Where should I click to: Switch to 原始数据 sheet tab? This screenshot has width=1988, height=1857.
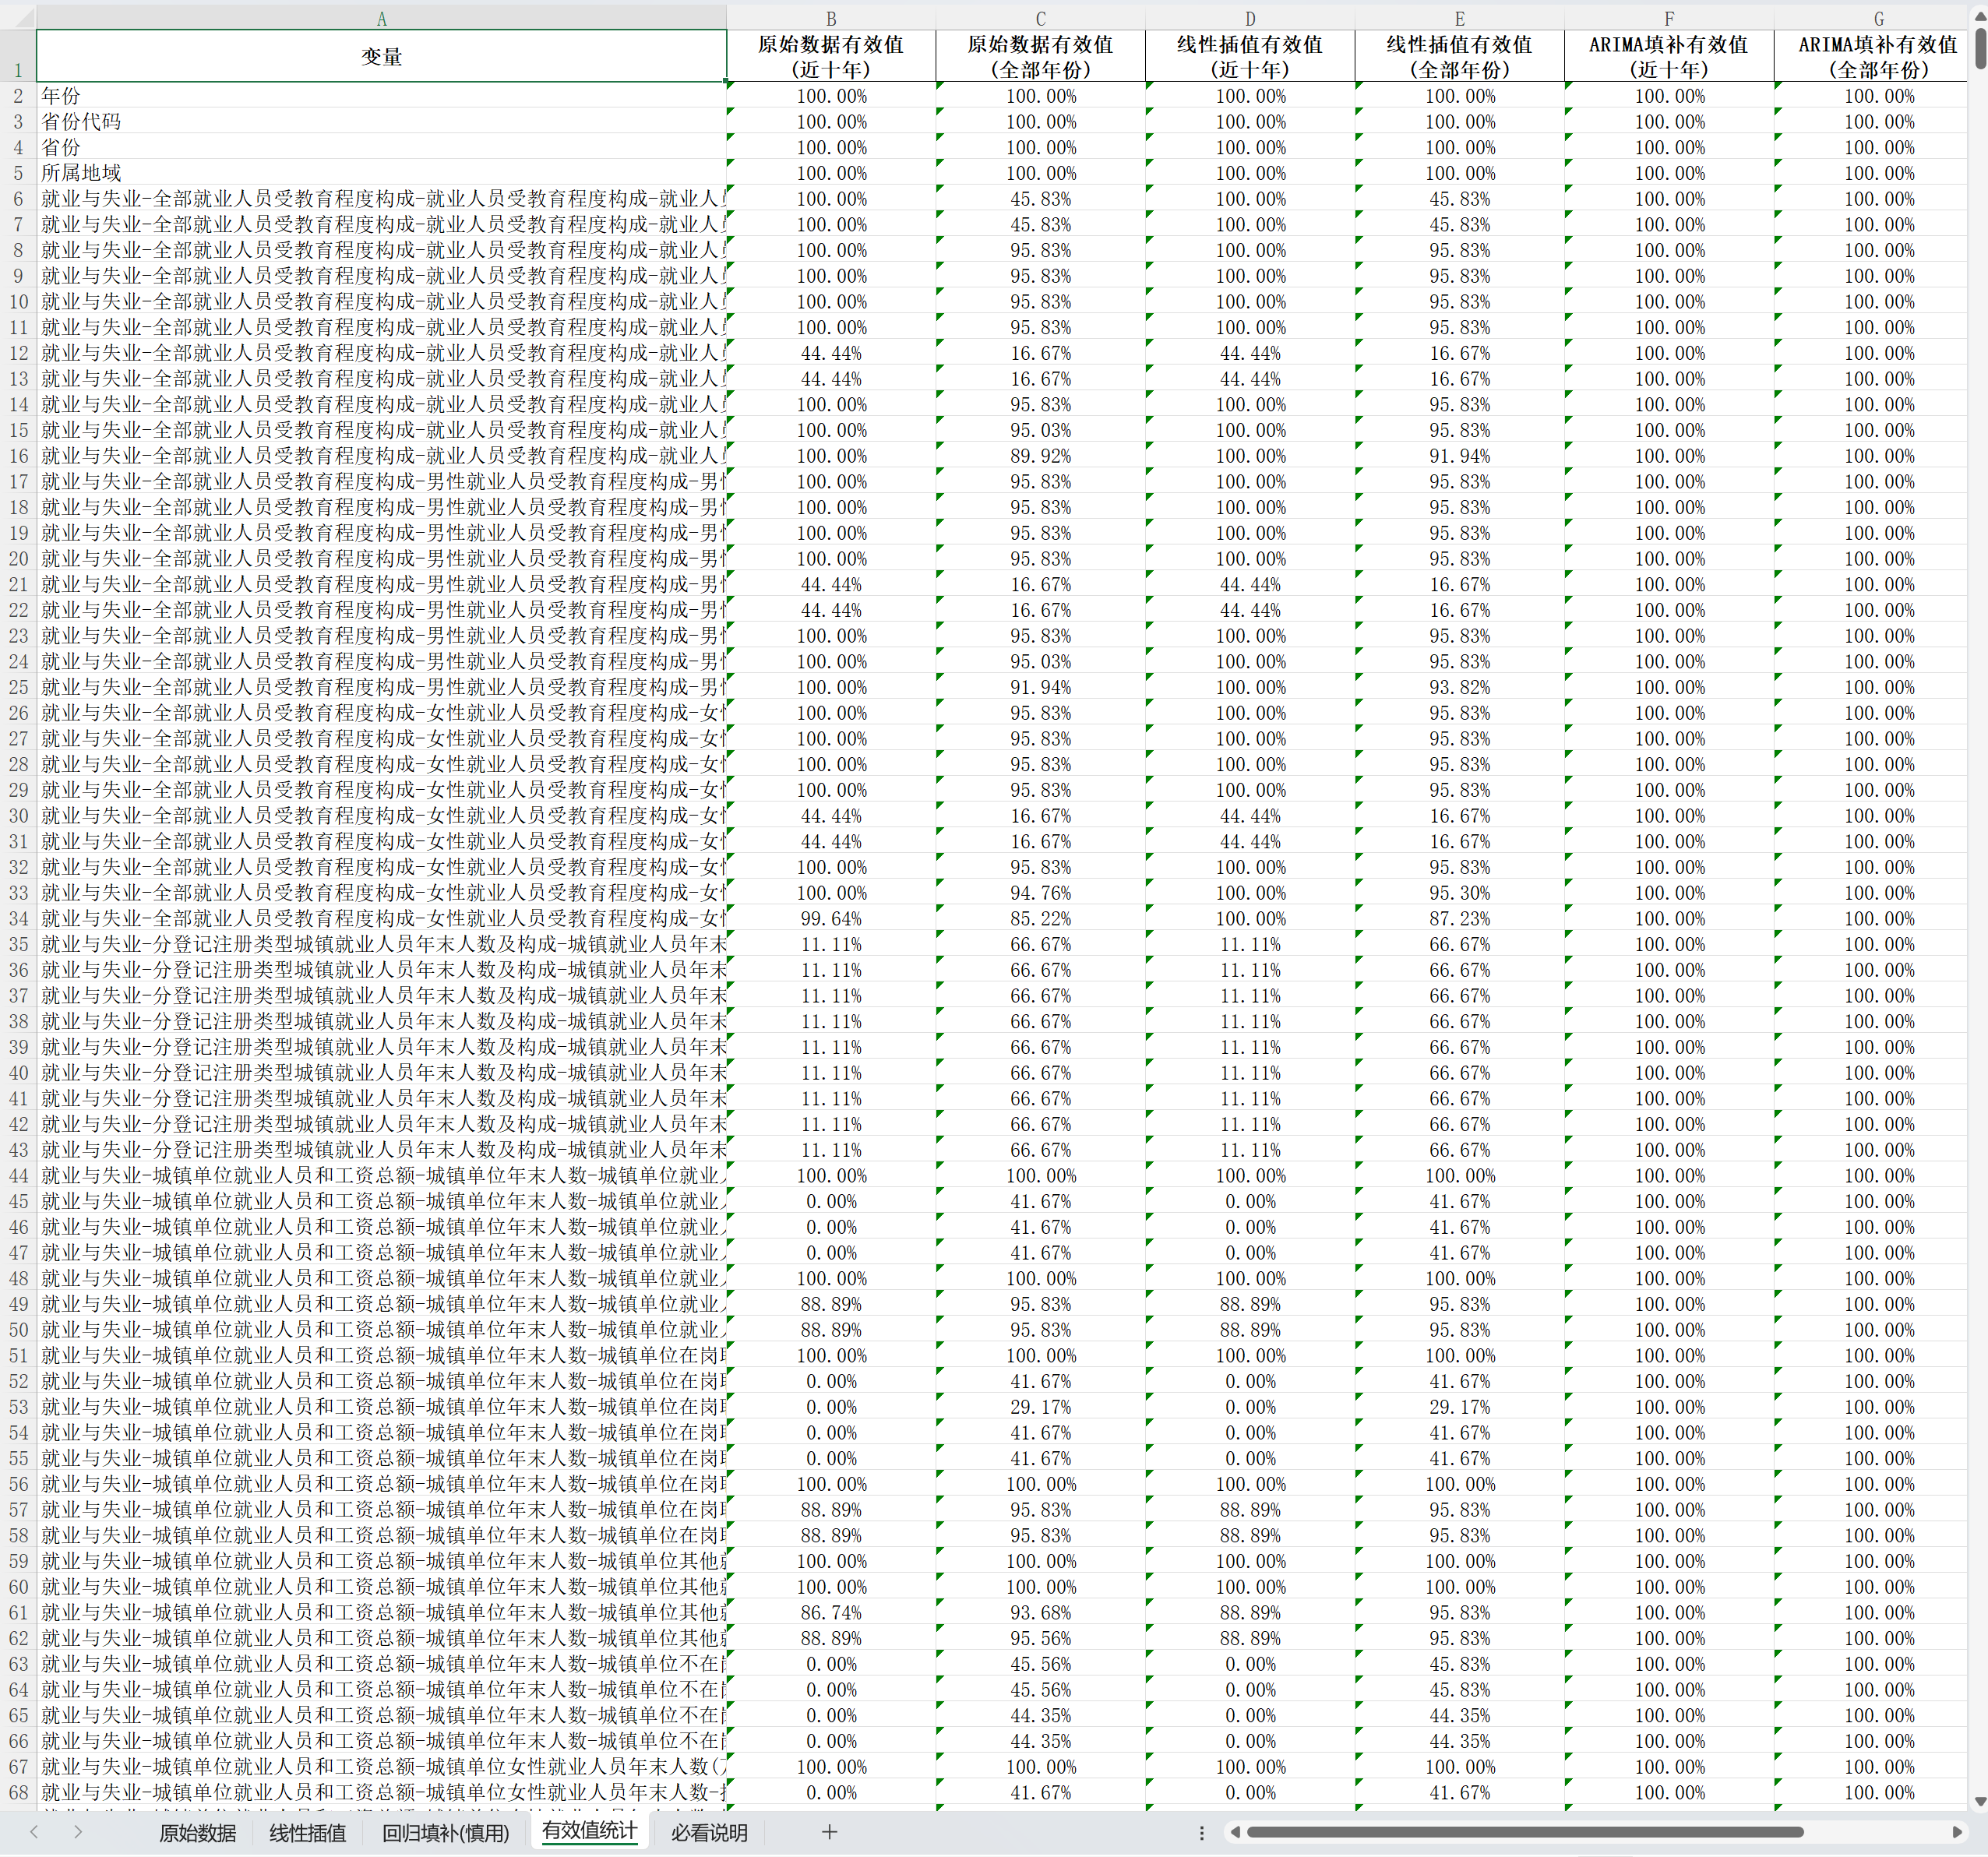coord(197,1833)
